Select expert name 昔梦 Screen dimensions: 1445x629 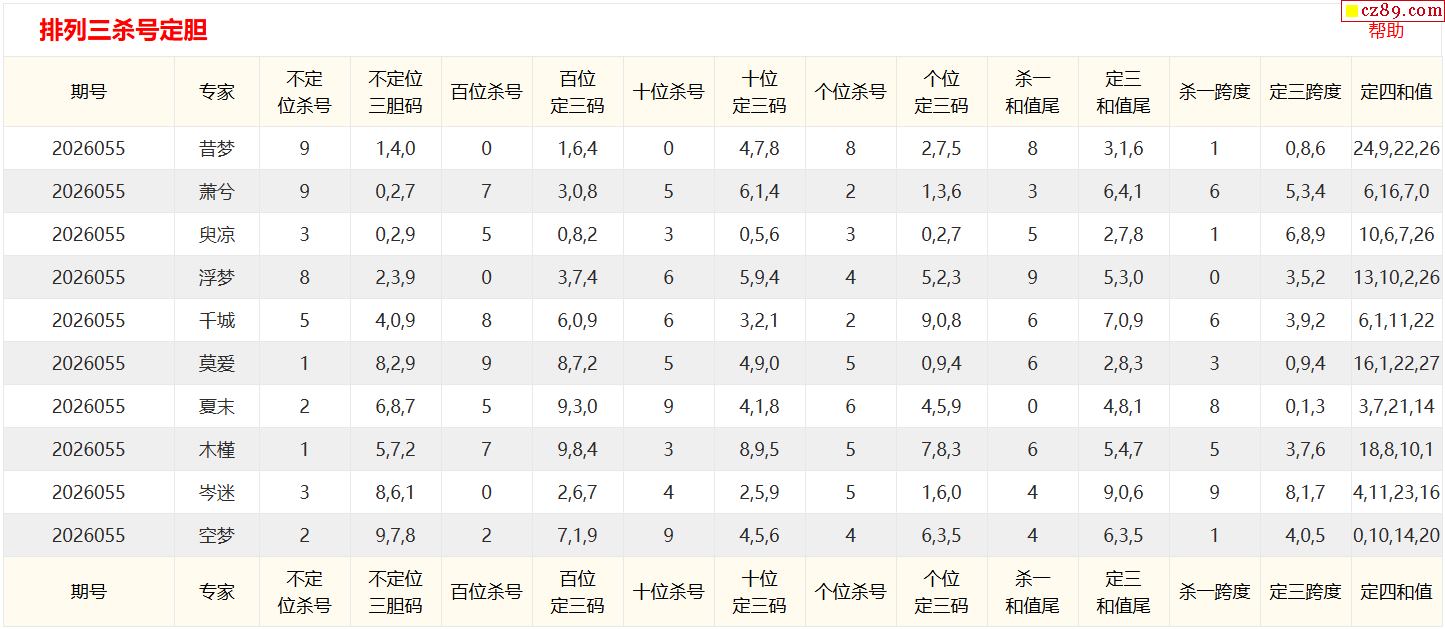coord(217,149)
